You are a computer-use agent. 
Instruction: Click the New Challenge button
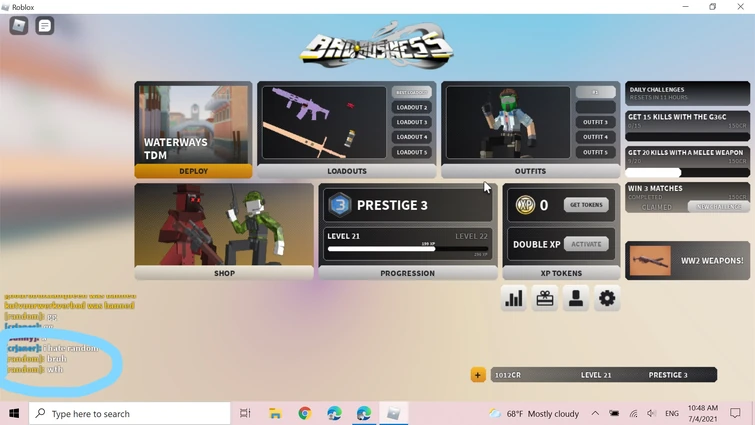718,207
